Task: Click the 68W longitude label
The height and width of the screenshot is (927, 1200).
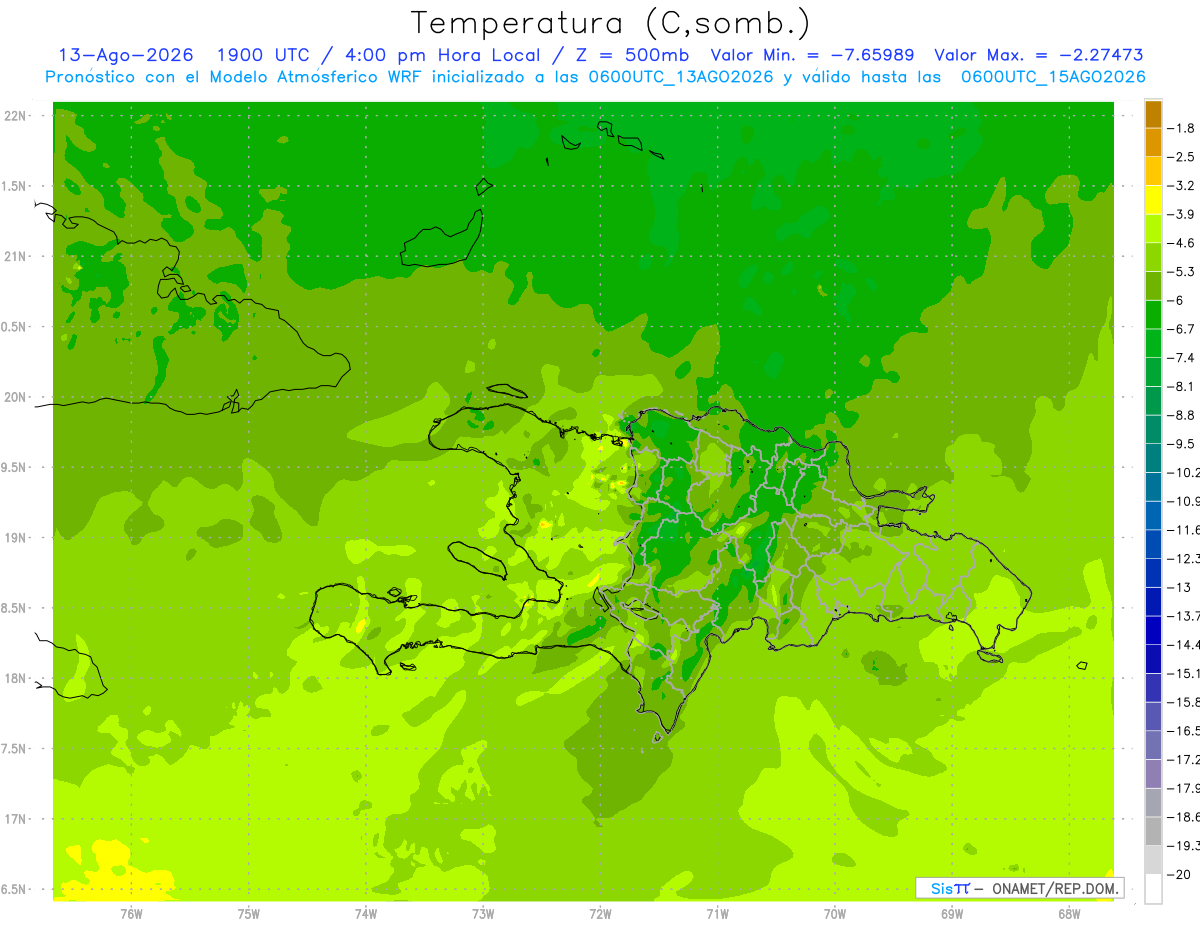Action: pyautogui.click(x=1069, y=914)
